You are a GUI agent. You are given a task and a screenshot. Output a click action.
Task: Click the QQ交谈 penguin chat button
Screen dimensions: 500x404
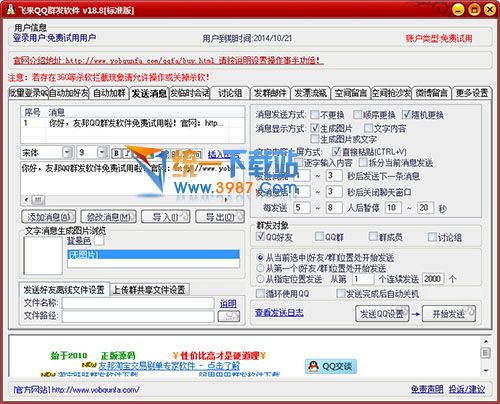pos(331,366)
